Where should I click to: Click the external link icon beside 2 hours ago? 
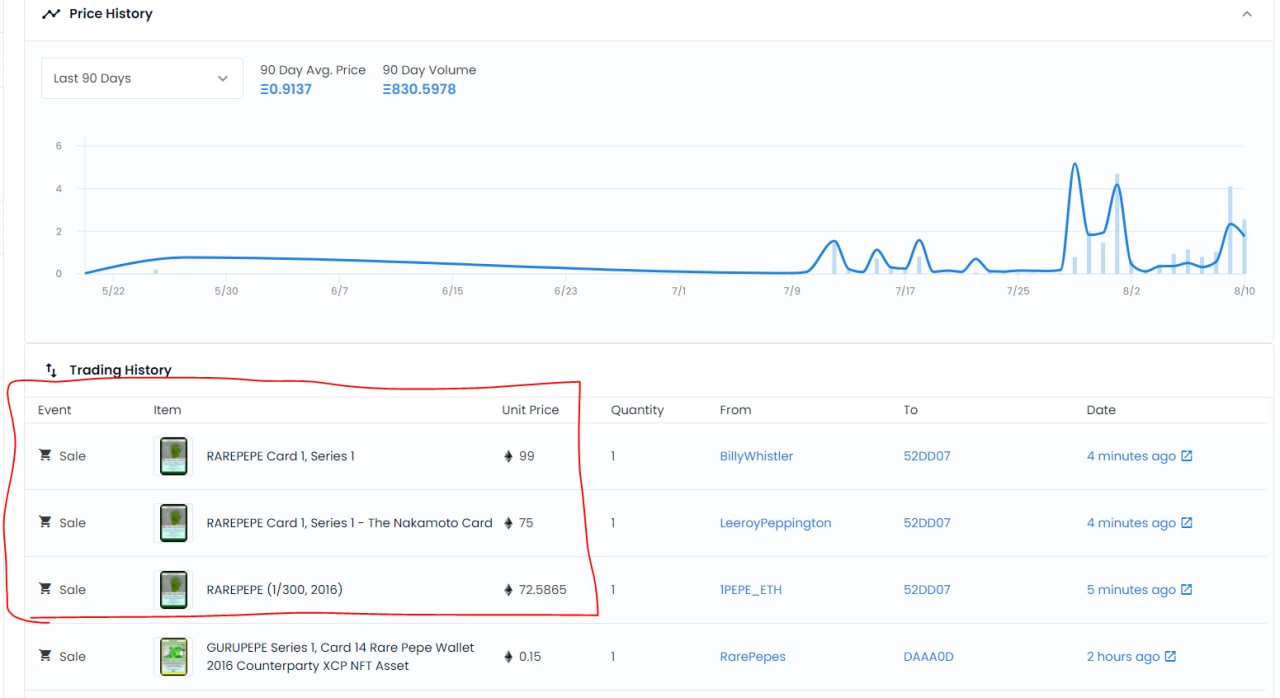click(1171, 657)
